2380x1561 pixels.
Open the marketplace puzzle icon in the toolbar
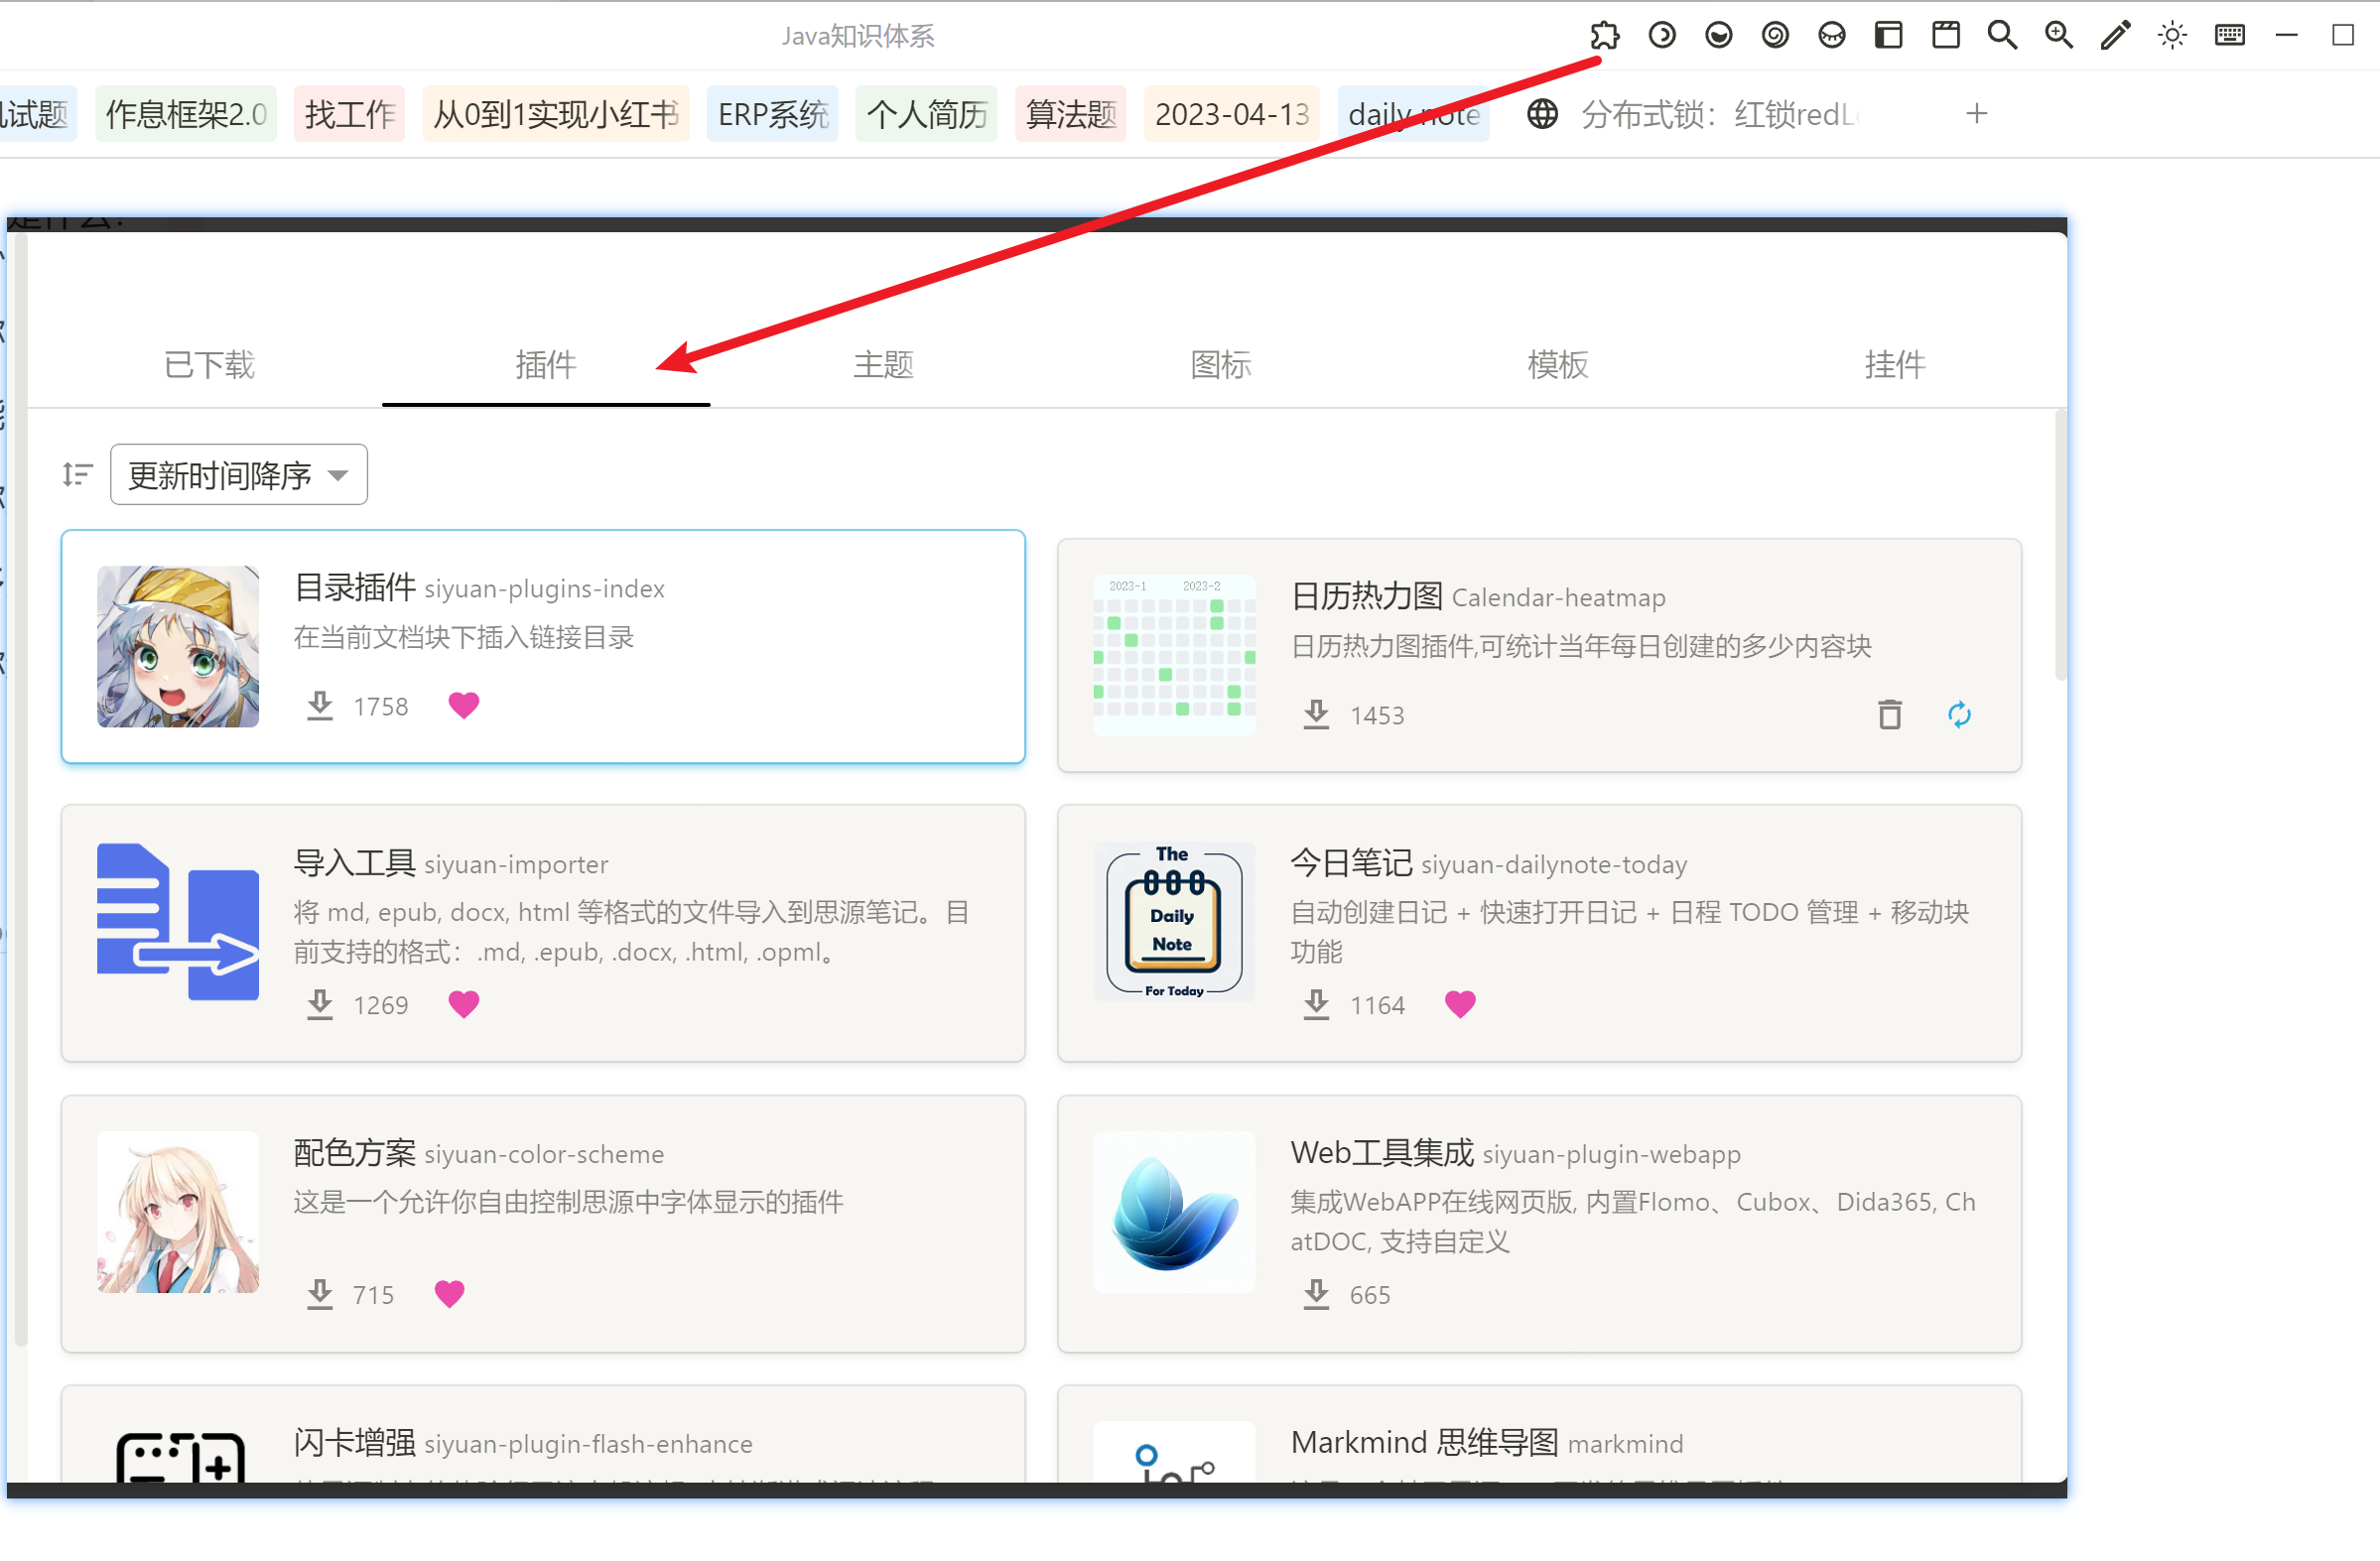(x=1608, y=35)
